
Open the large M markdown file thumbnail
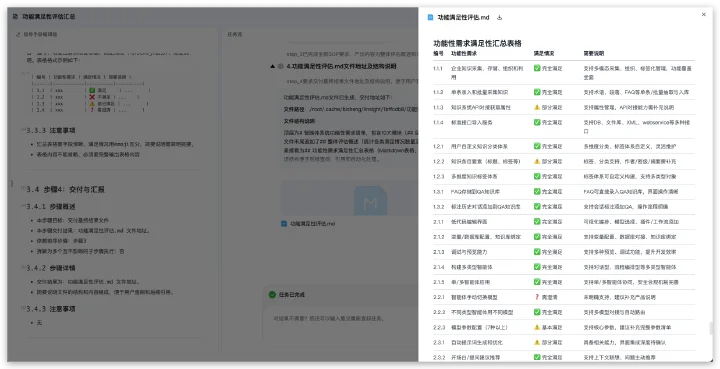[370, 201]
